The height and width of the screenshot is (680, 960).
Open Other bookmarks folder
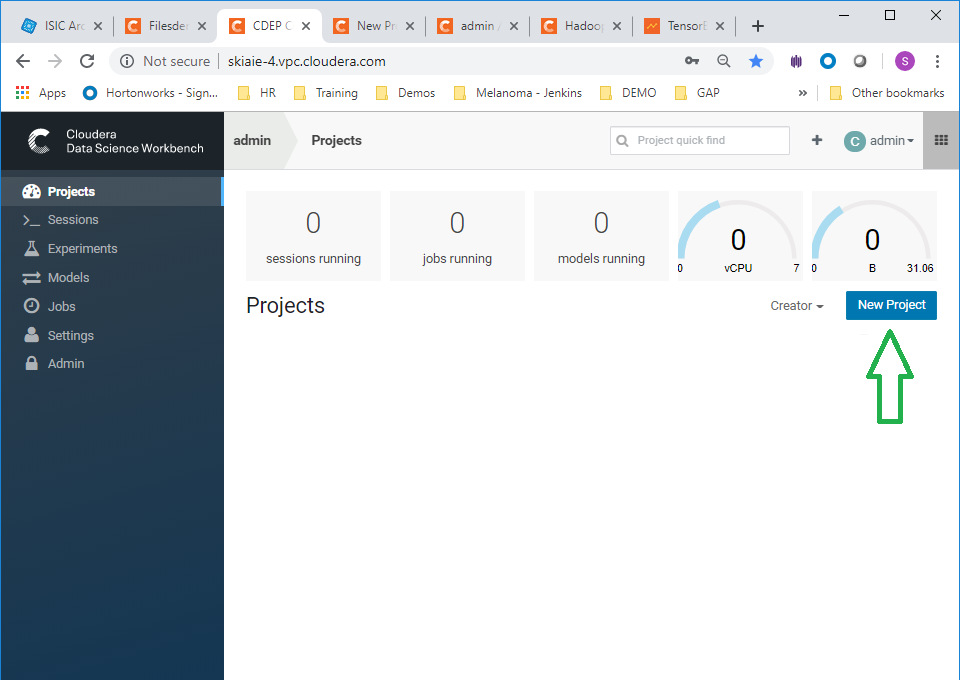click(x=887, y=93)
